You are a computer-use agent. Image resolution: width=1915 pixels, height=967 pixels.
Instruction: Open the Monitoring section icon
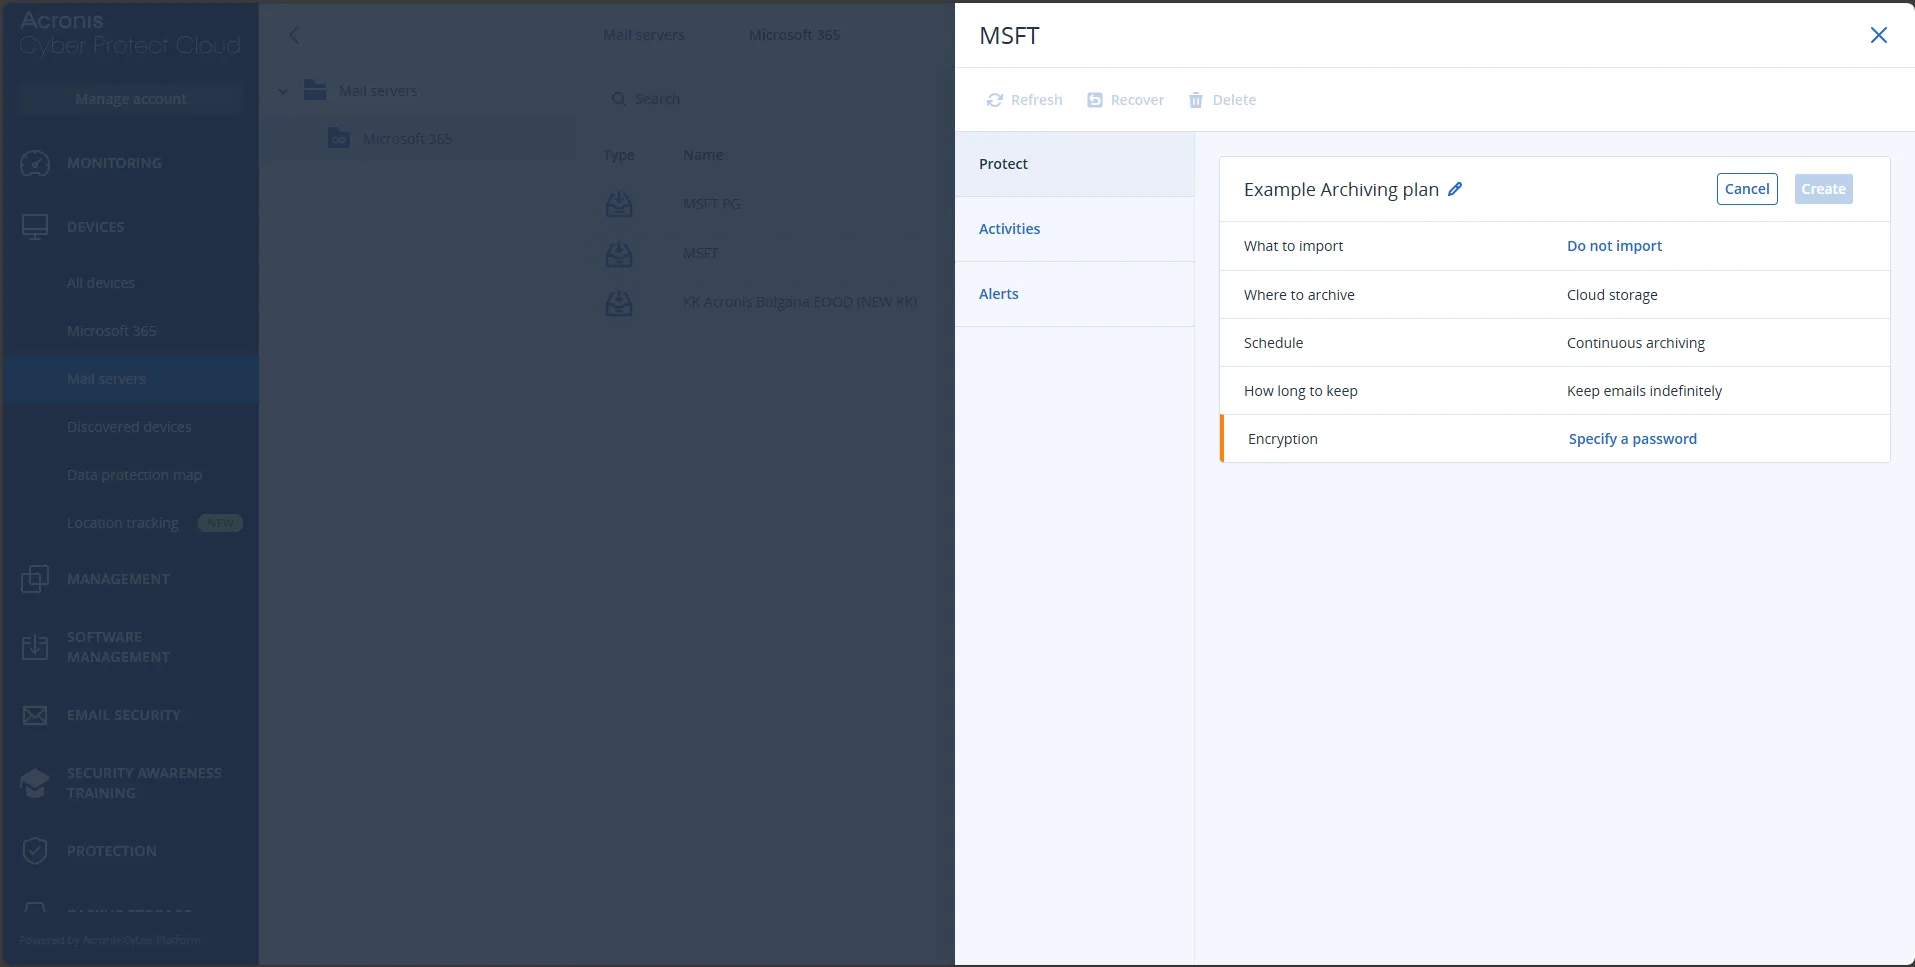click(34, 163)
